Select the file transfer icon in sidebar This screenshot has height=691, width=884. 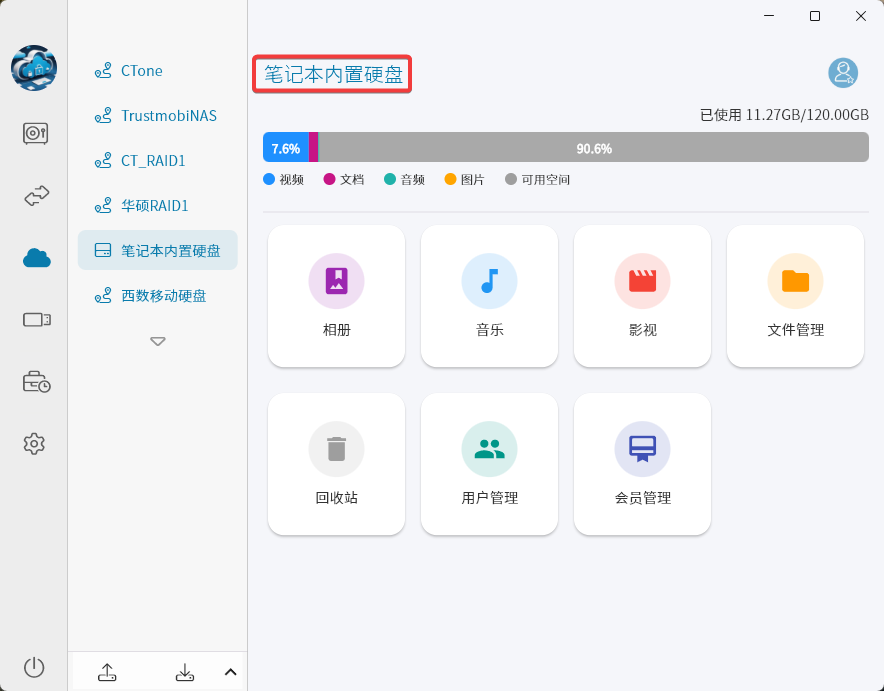(35, 196)
